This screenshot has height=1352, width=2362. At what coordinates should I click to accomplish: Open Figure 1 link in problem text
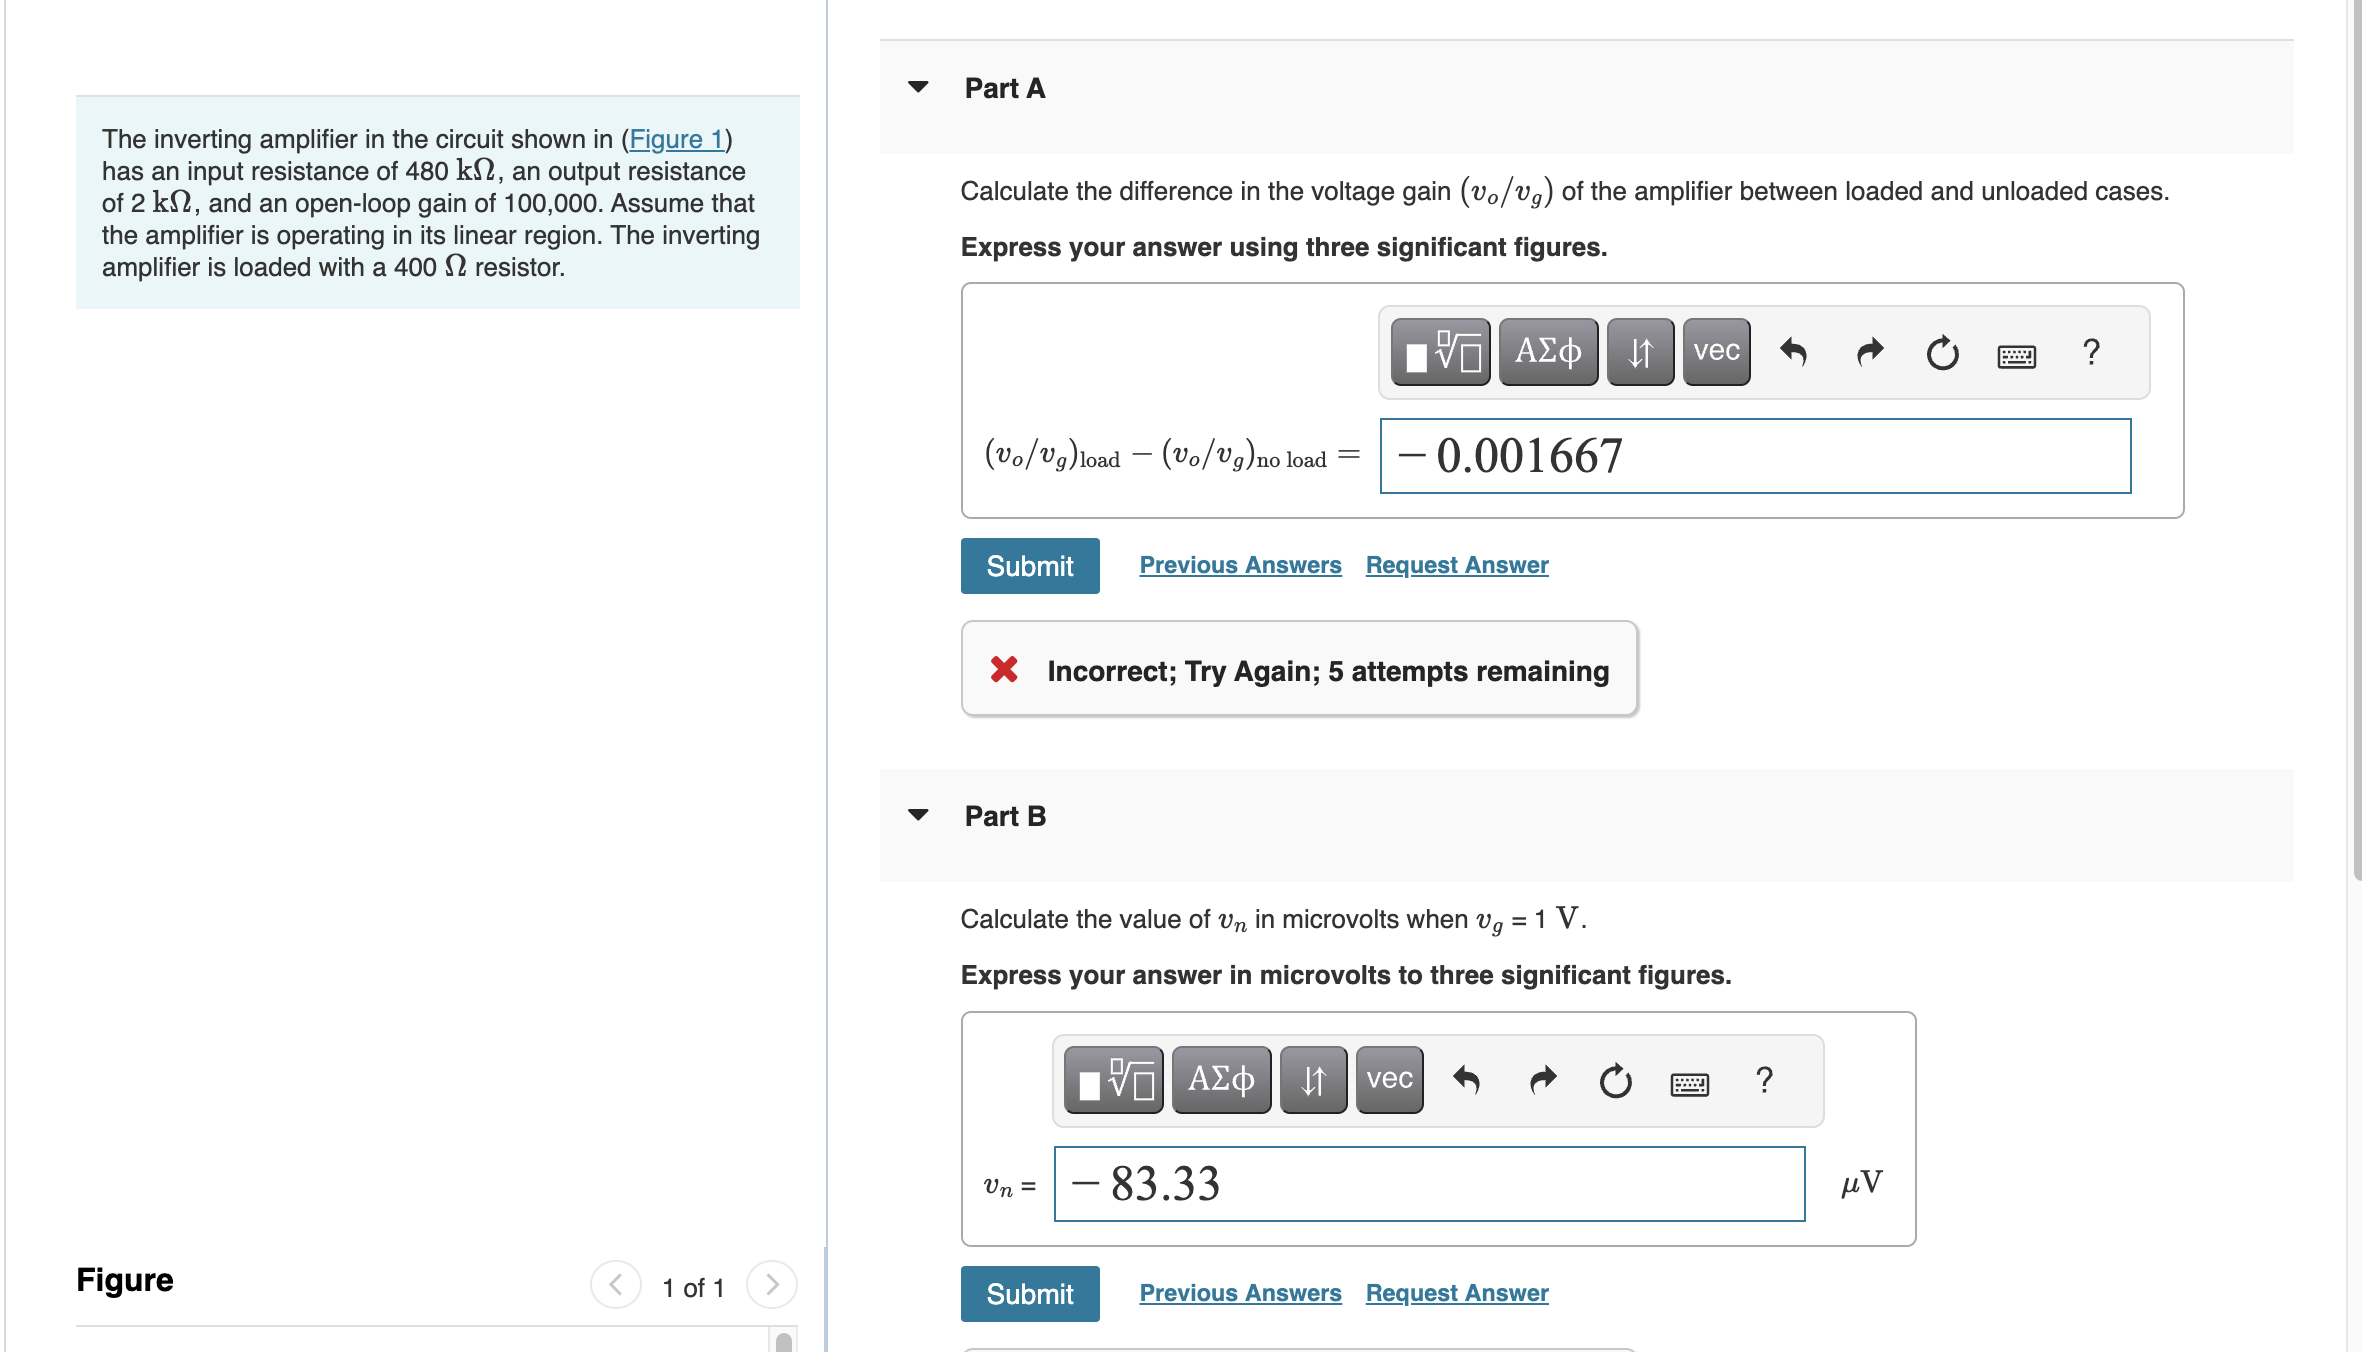point(676,139)
